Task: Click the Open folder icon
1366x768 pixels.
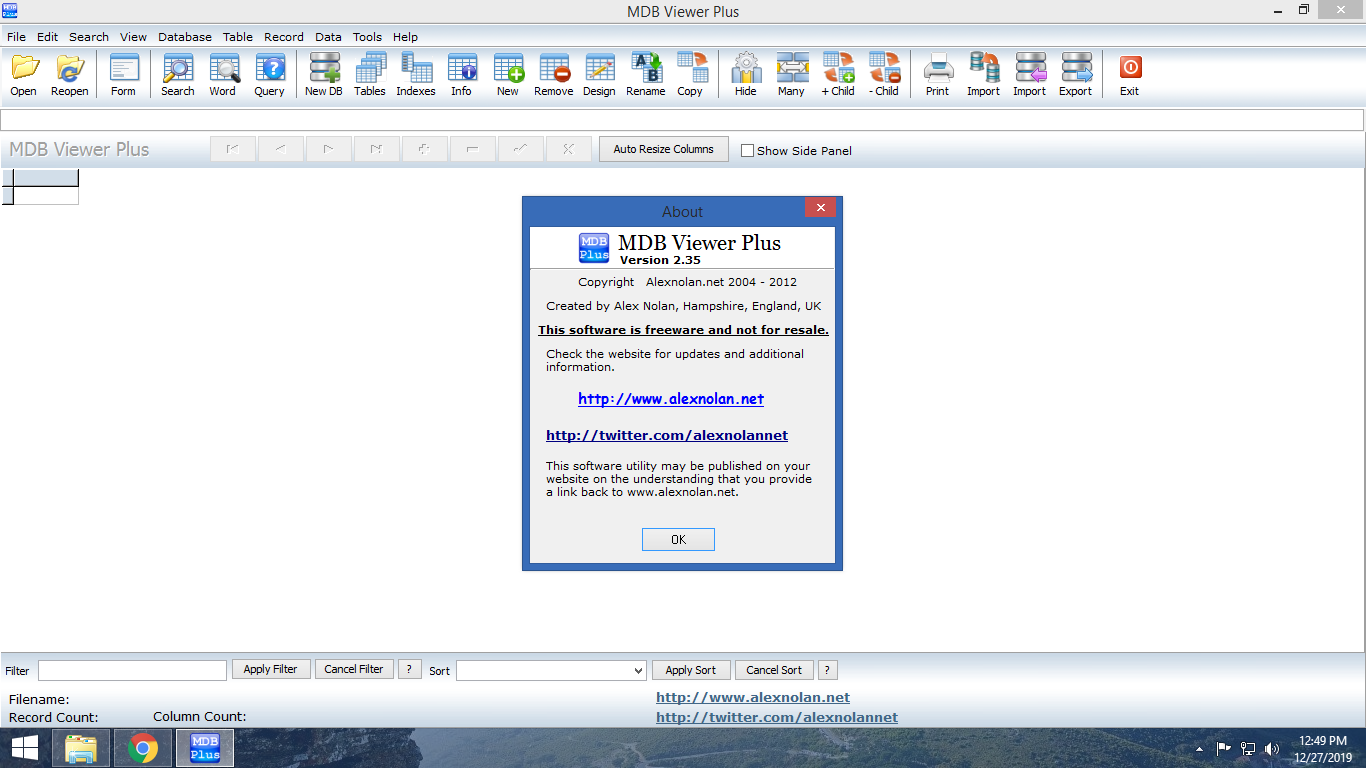Action: [x=24, y=68]
